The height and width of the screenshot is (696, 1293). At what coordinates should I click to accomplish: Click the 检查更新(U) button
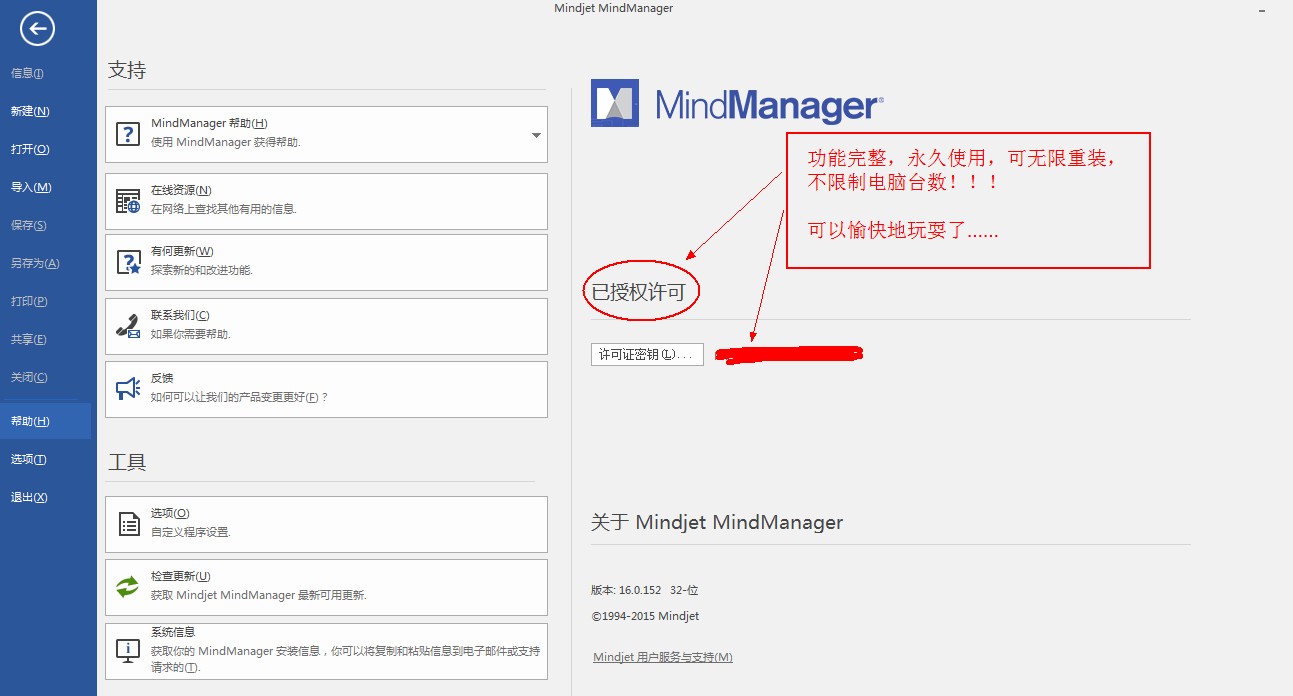click(x=326, y=587)
